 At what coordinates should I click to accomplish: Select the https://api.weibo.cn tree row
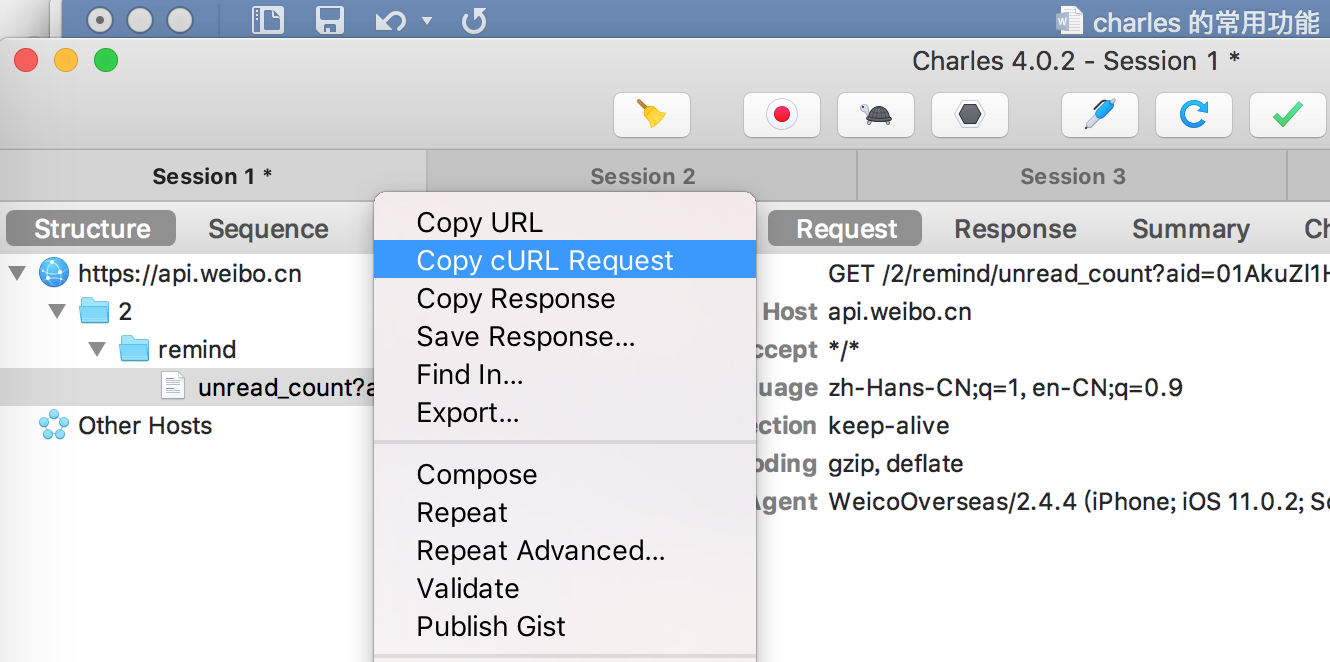pos(187,273)
